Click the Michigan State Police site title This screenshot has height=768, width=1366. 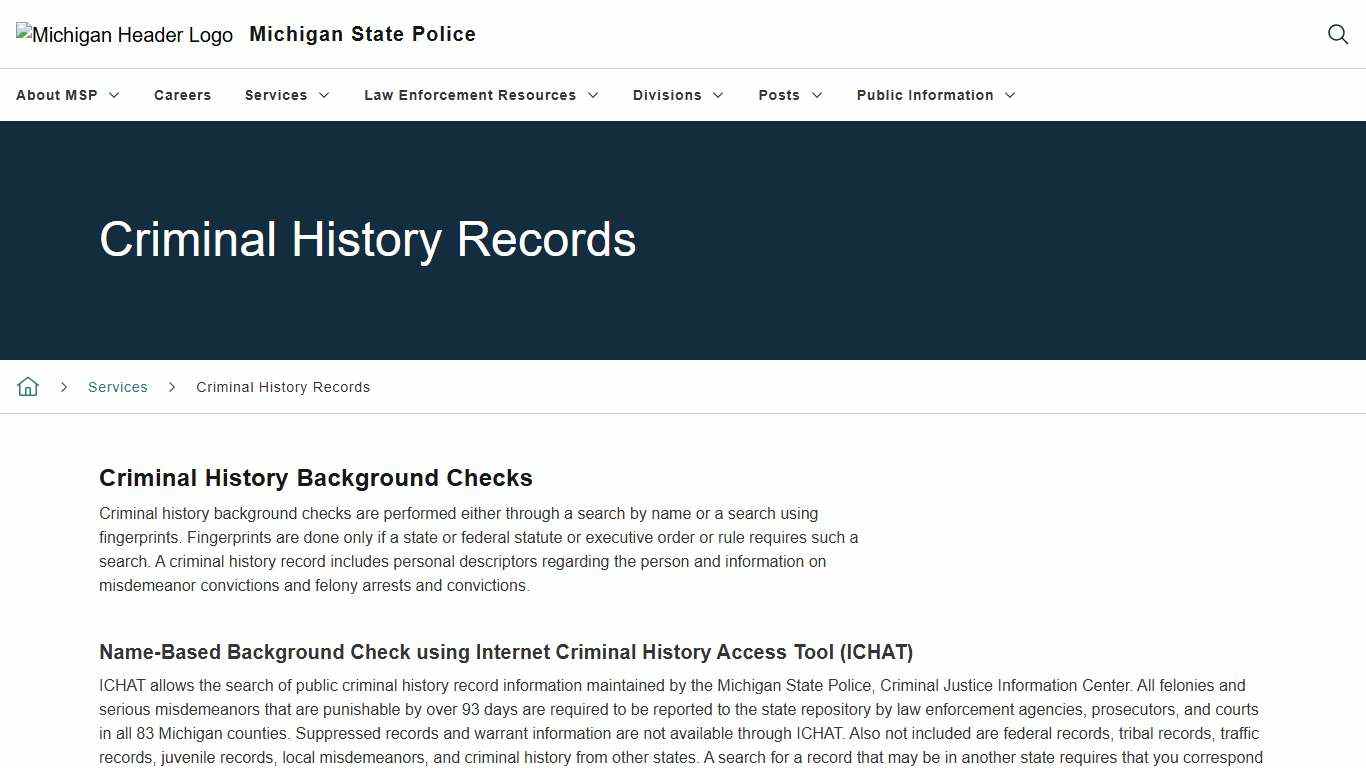pyautogui.click(x=362, y=34)
